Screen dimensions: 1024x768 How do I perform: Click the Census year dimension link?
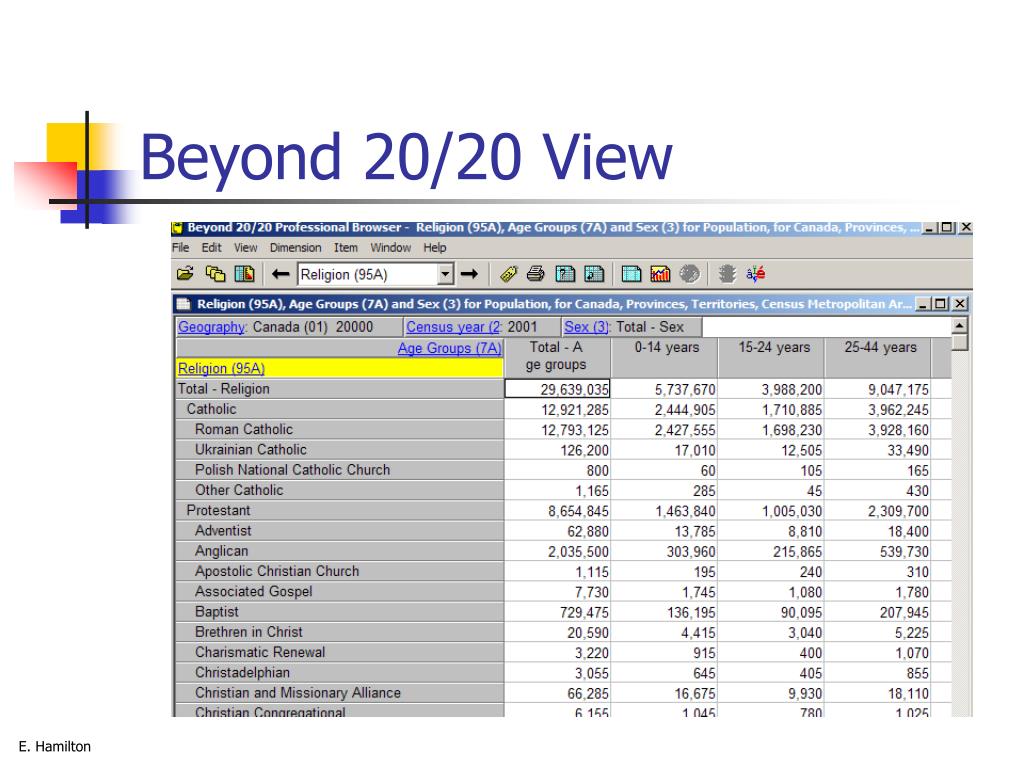pos(454,327)
